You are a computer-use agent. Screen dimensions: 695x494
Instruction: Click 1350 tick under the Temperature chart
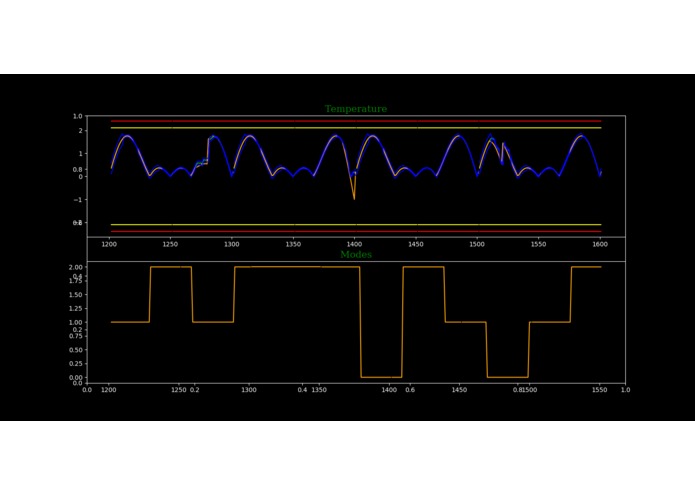[293, 244]
